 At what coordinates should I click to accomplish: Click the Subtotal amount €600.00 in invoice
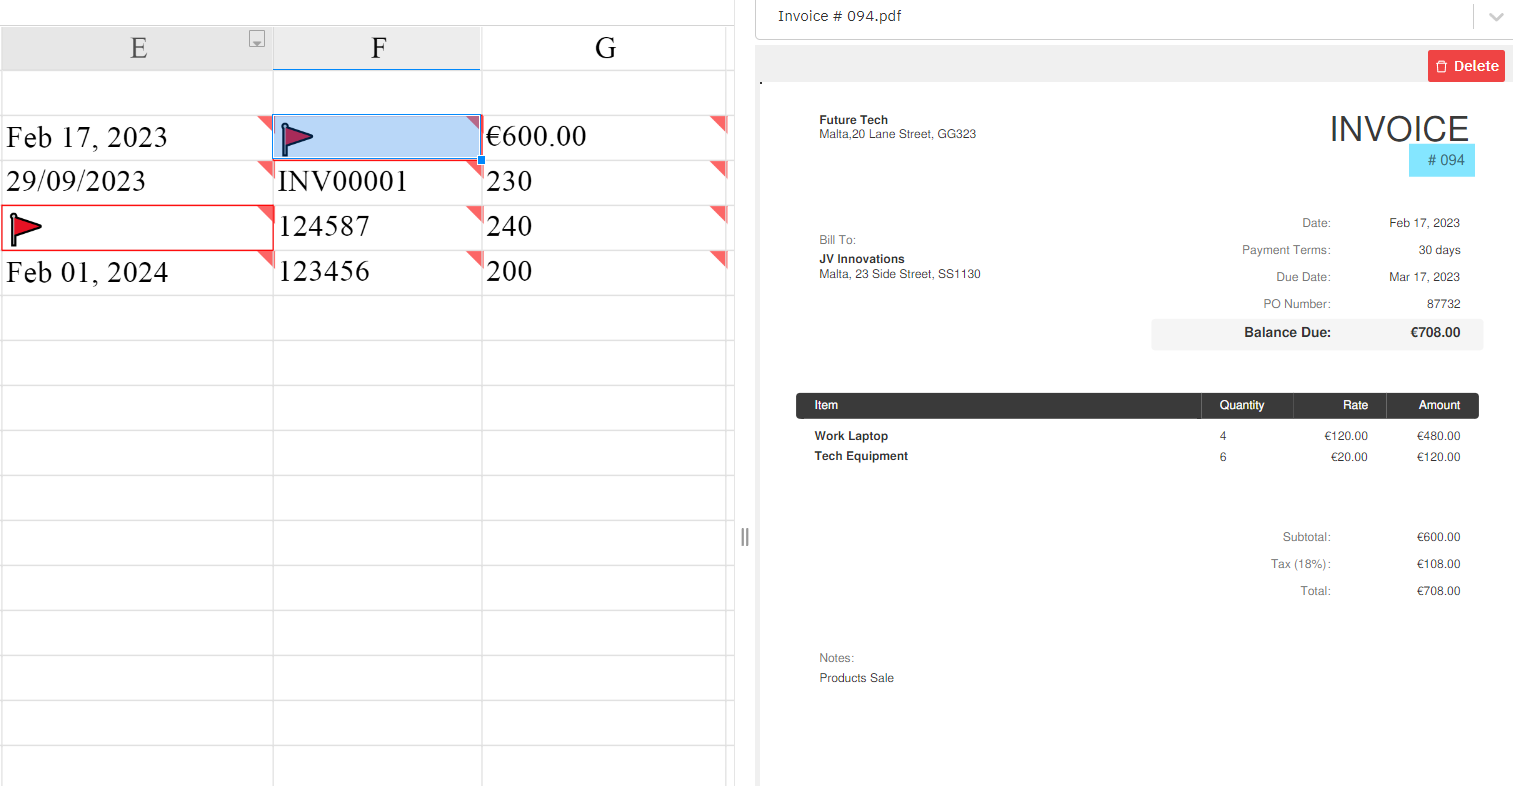coord(1438,537)
